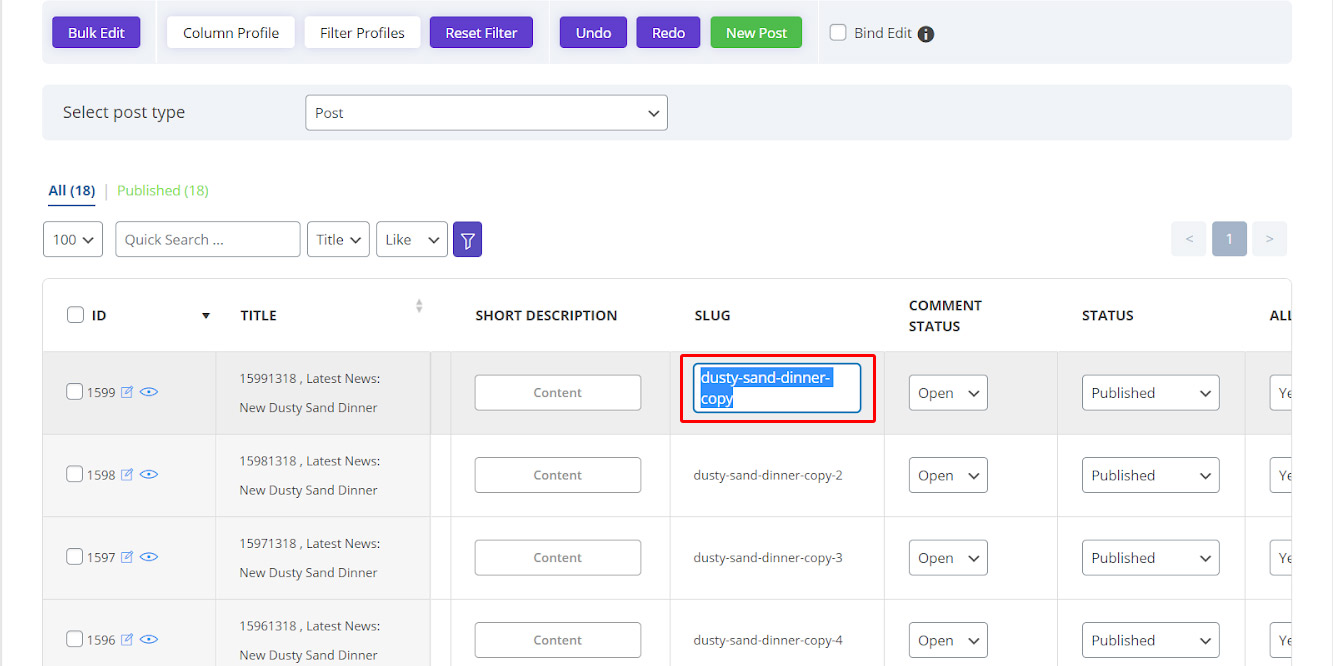The image size is (1333, 666).
Task: Select the checkbox for post 1598
Action: [74, 474]
